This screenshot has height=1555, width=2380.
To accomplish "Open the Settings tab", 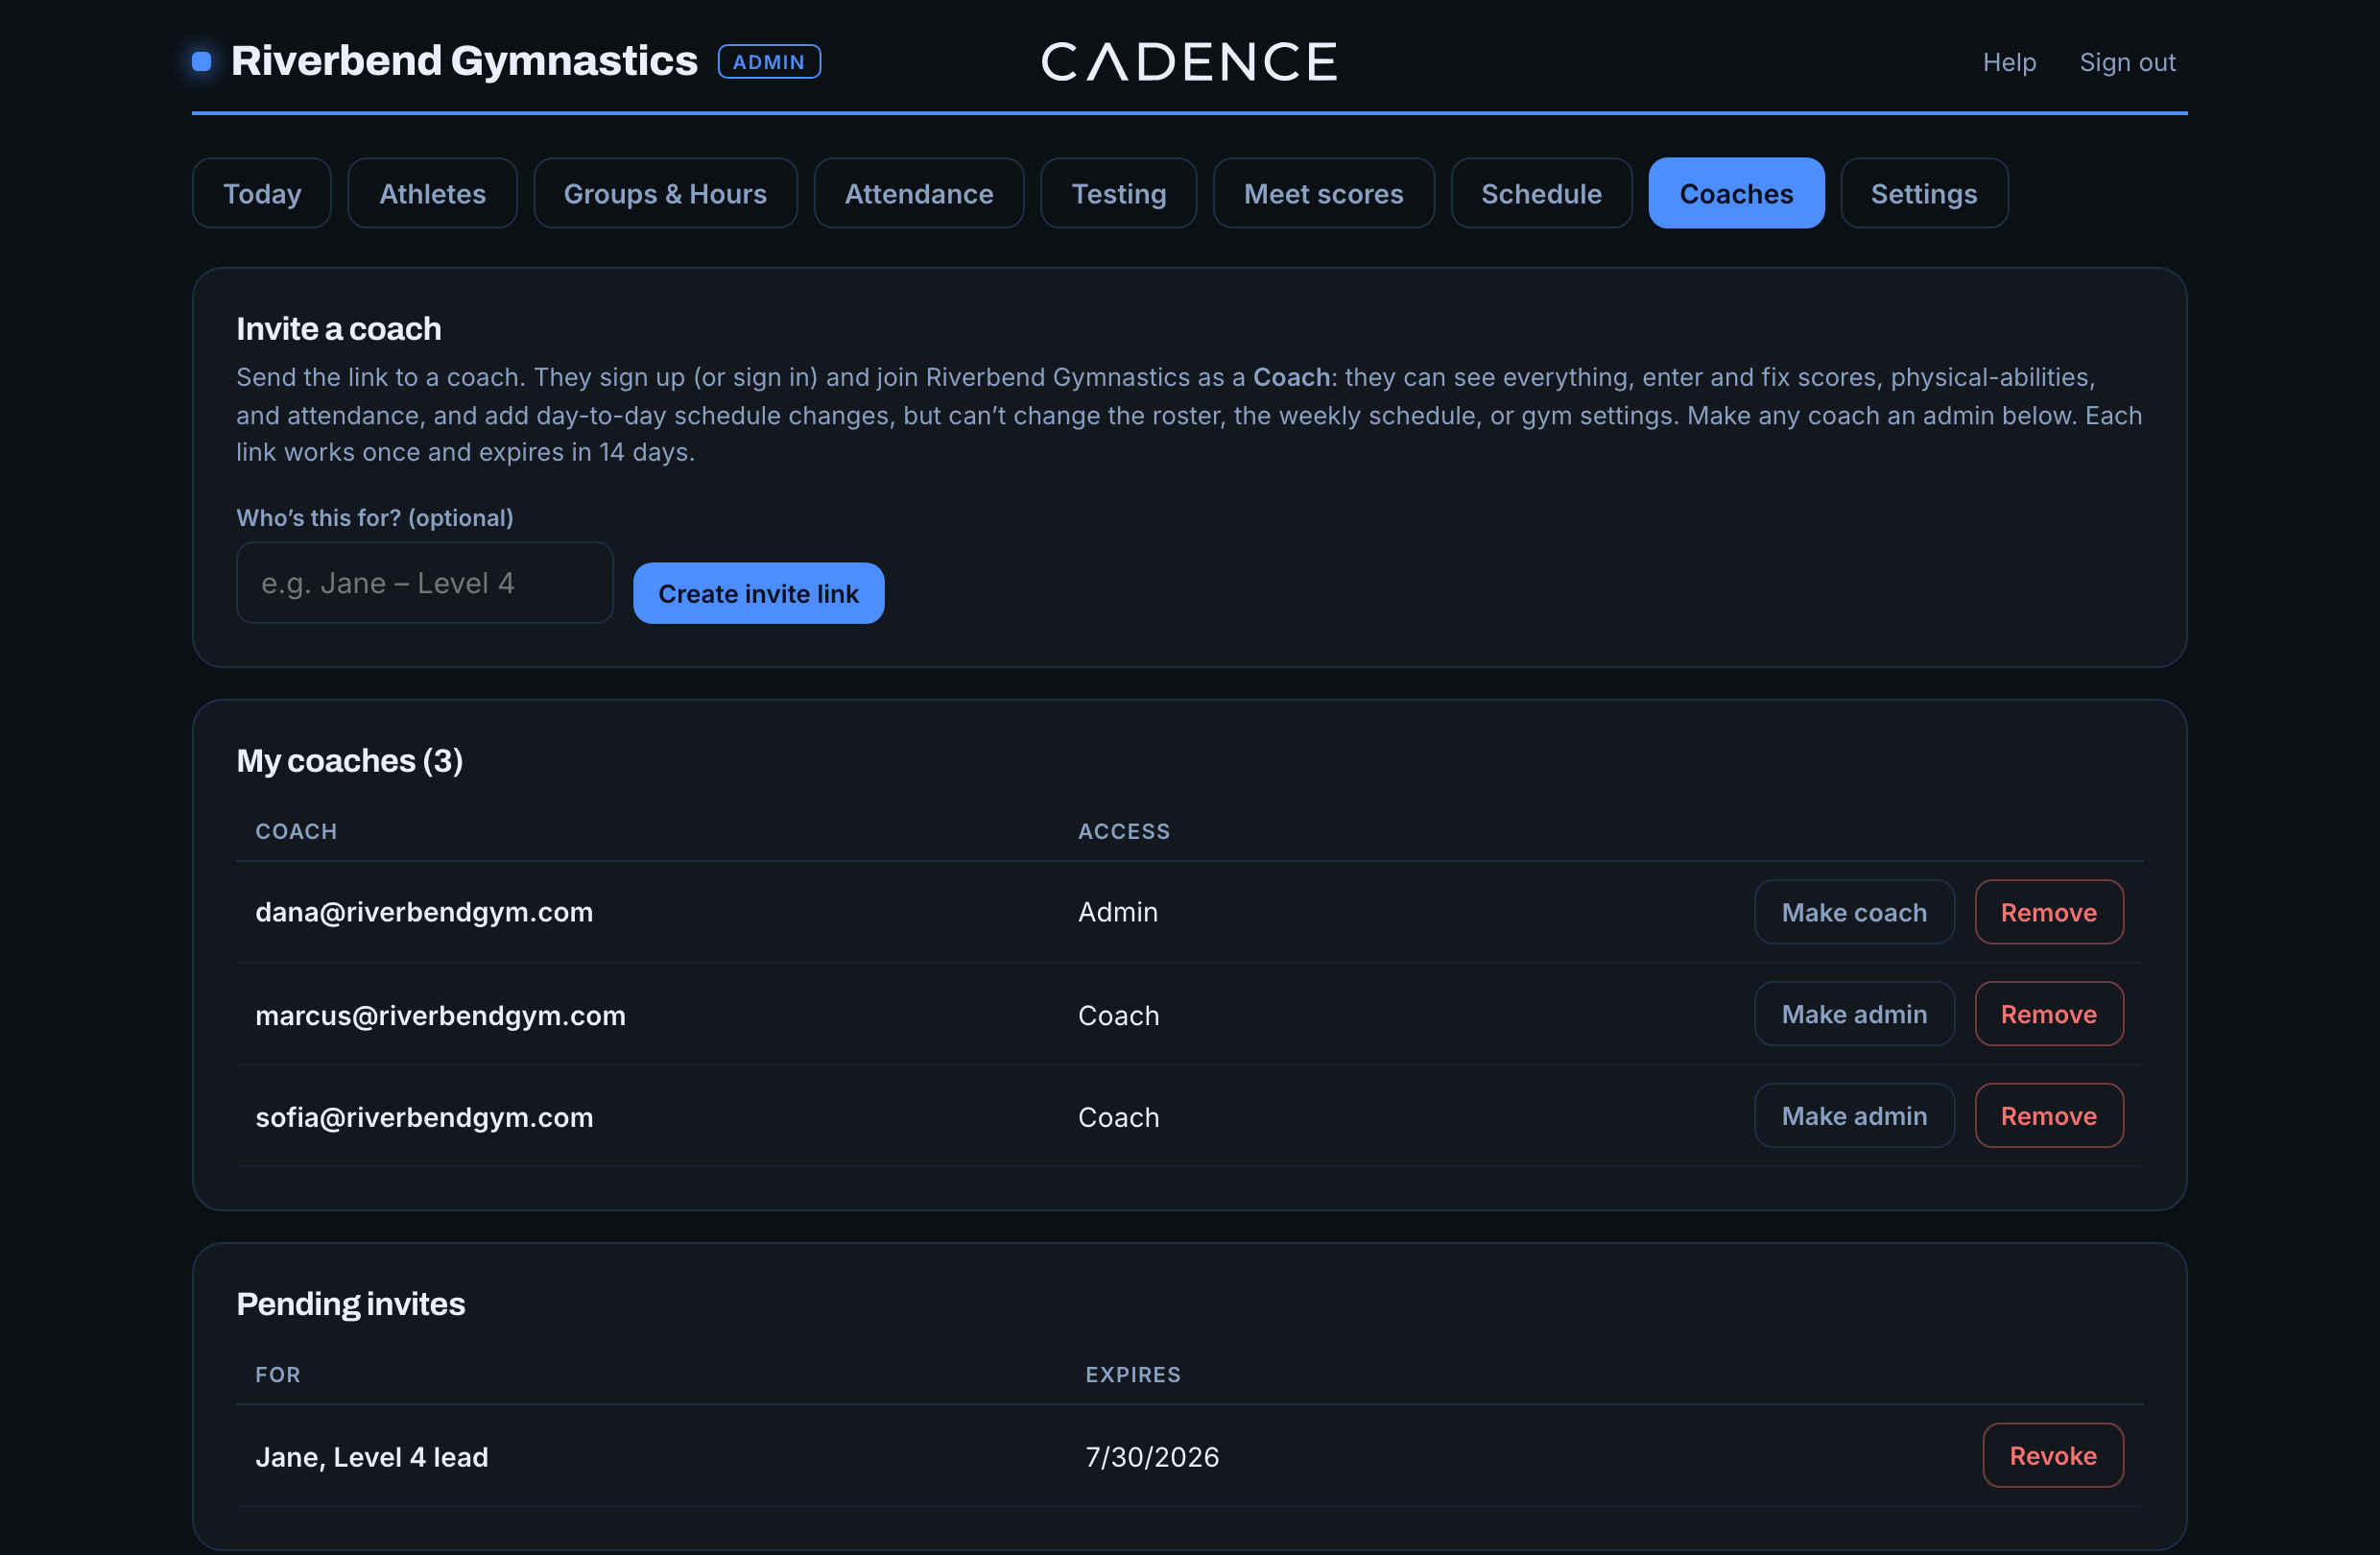I will click(1923, 193).
